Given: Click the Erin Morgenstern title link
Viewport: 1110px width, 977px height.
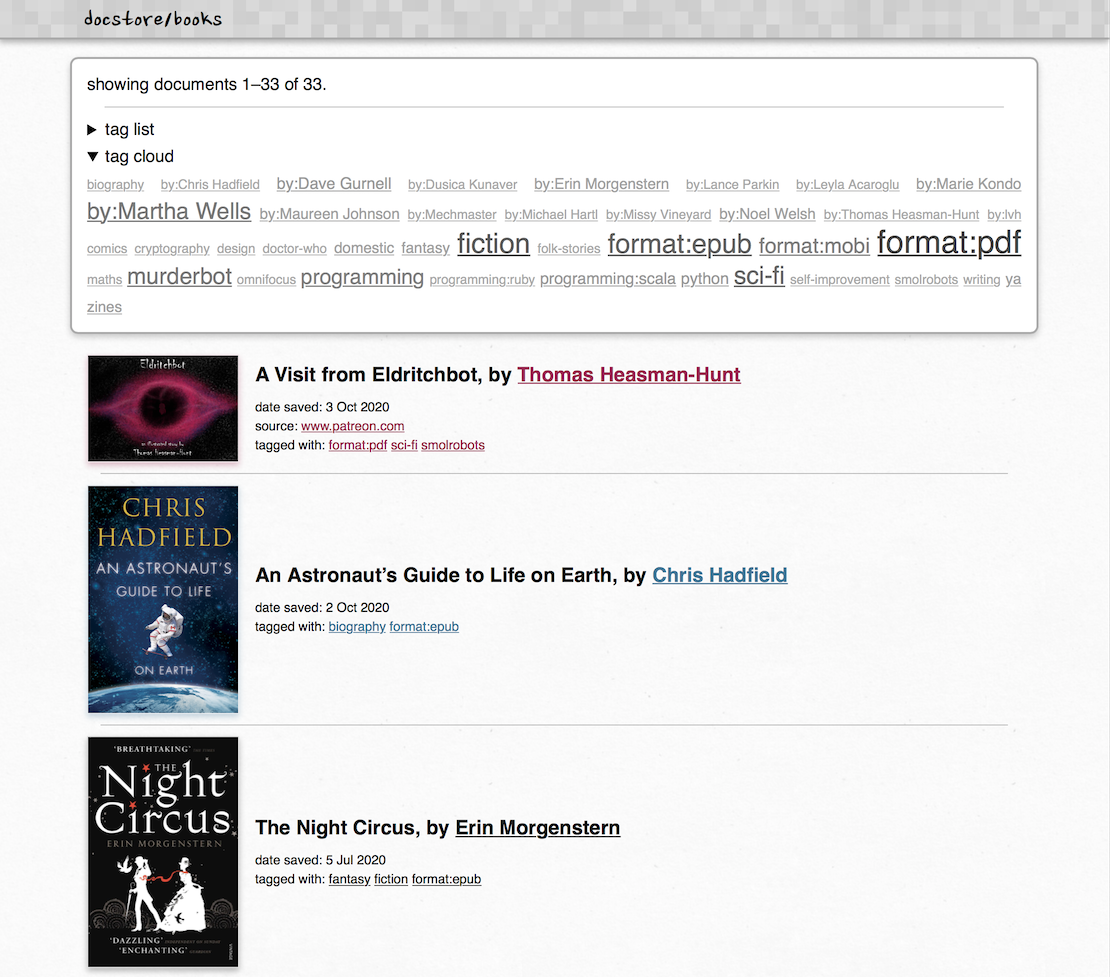Looking at the screenshot, I should pyautogui.click(x=537, y=828).
